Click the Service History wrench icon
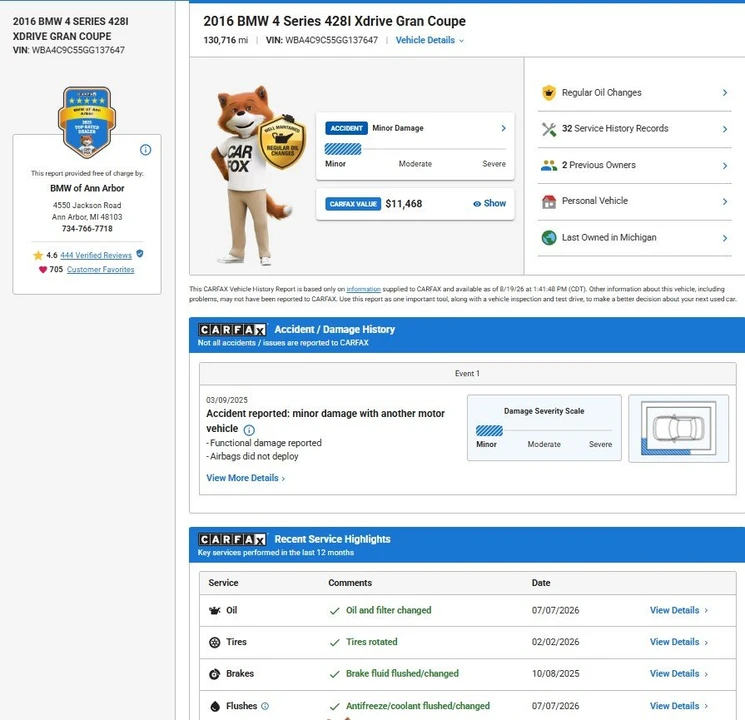 click(549, 129)
